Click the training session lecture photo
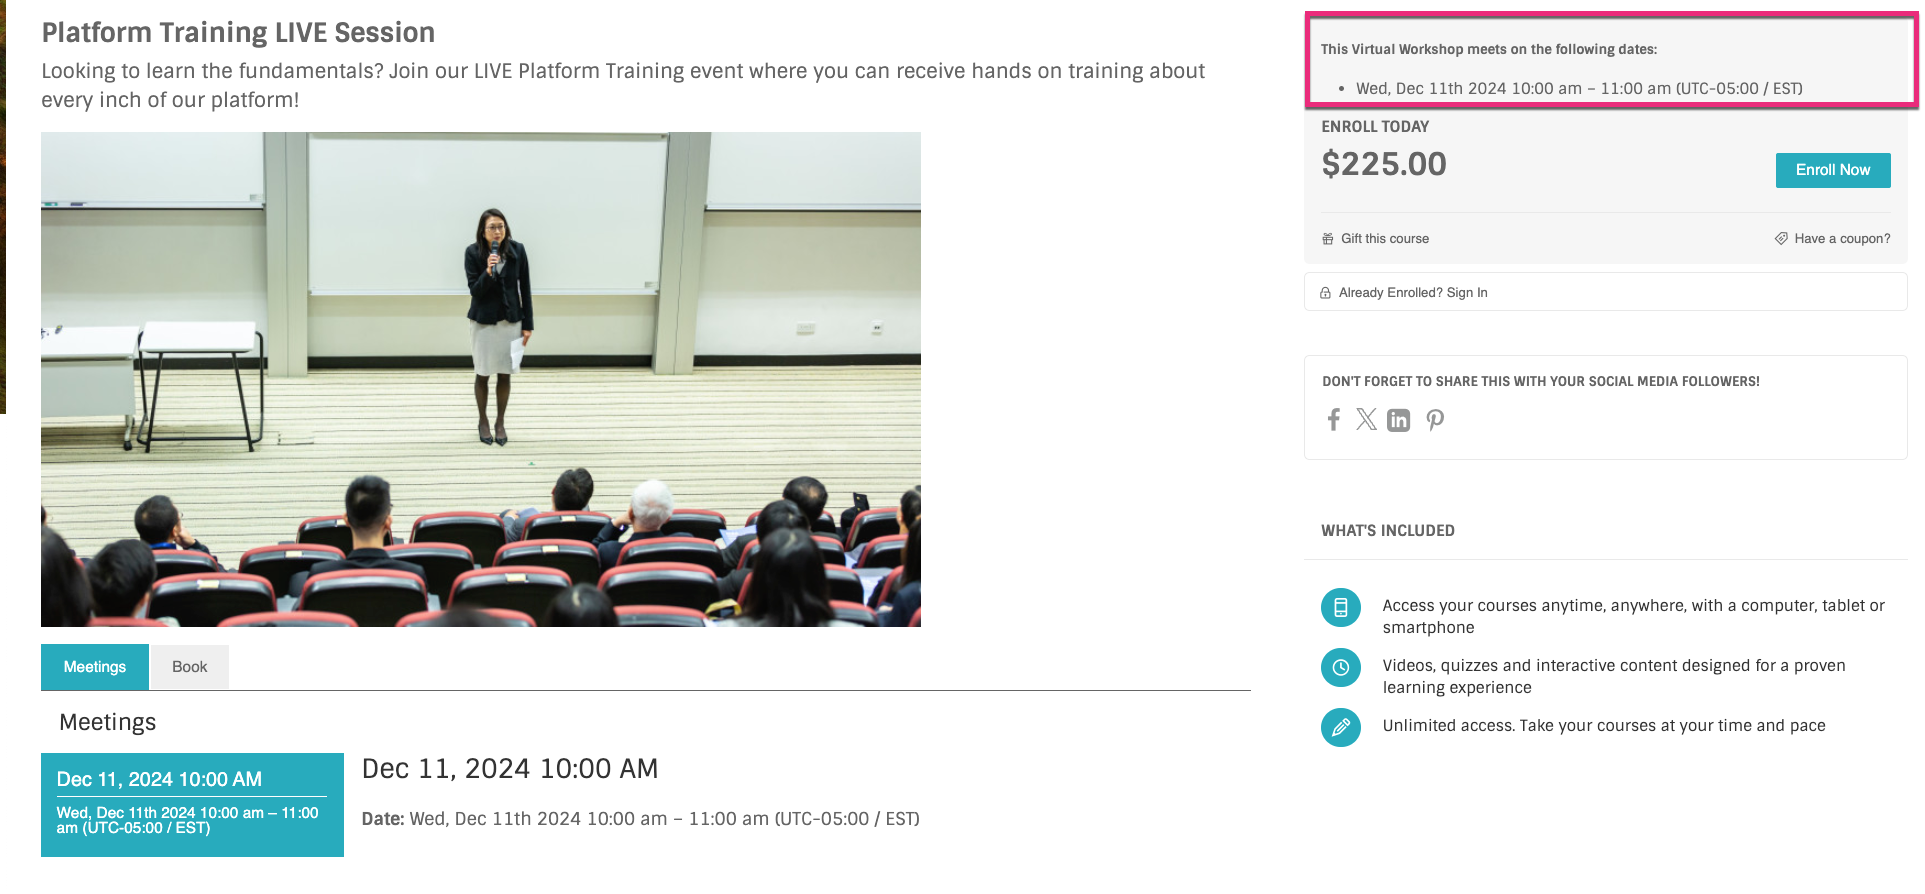The width and height of the screenshot is (1925, 894). coord(481,380)
